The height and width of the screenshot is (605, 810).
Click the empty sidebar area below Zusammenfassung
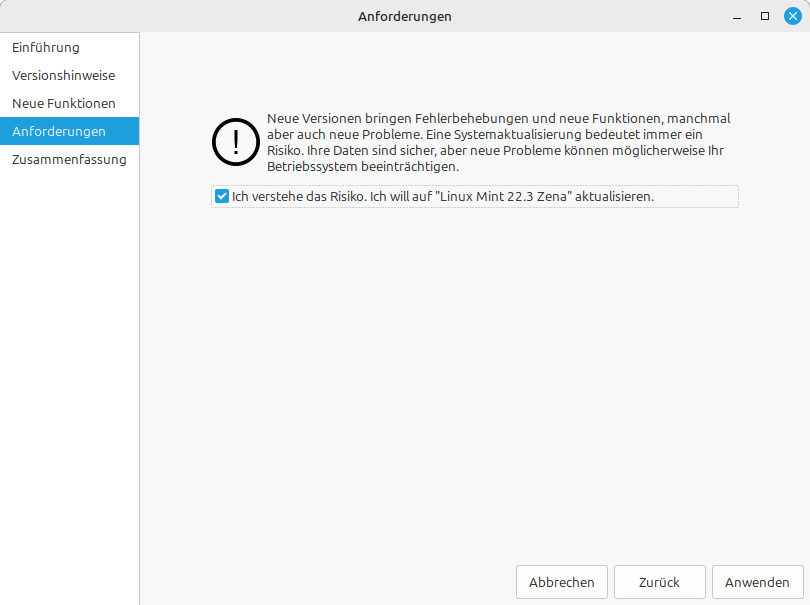[x=69, y=380]
